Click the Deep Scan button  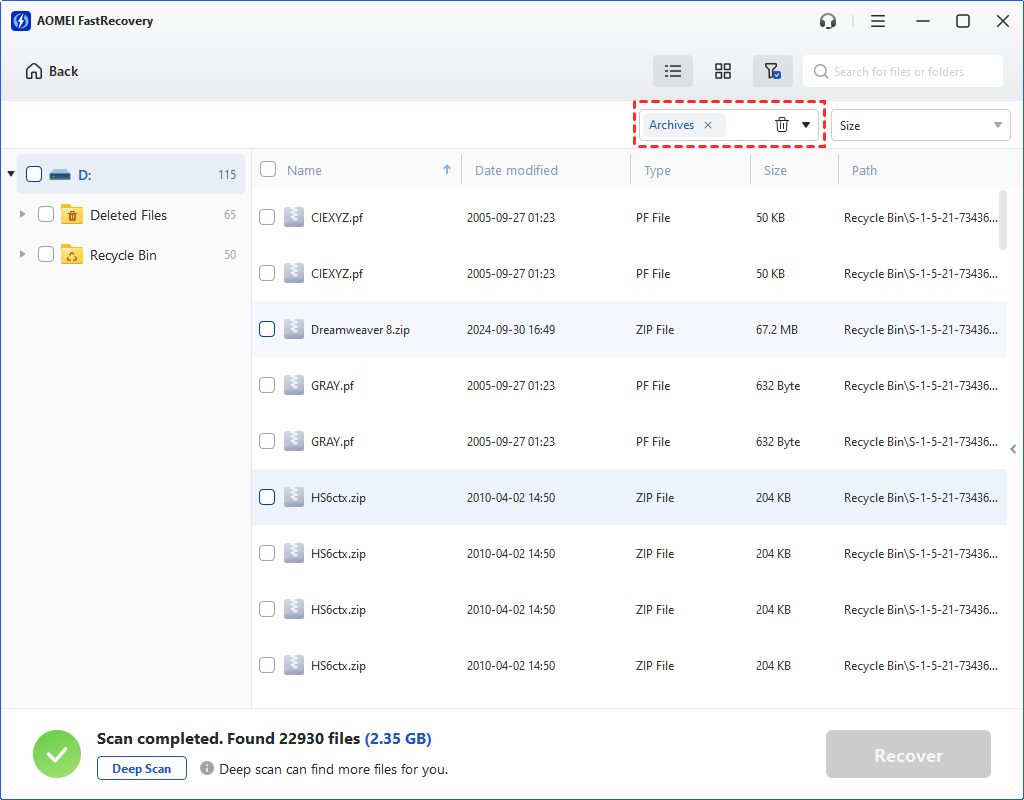[x=142, y=769]
